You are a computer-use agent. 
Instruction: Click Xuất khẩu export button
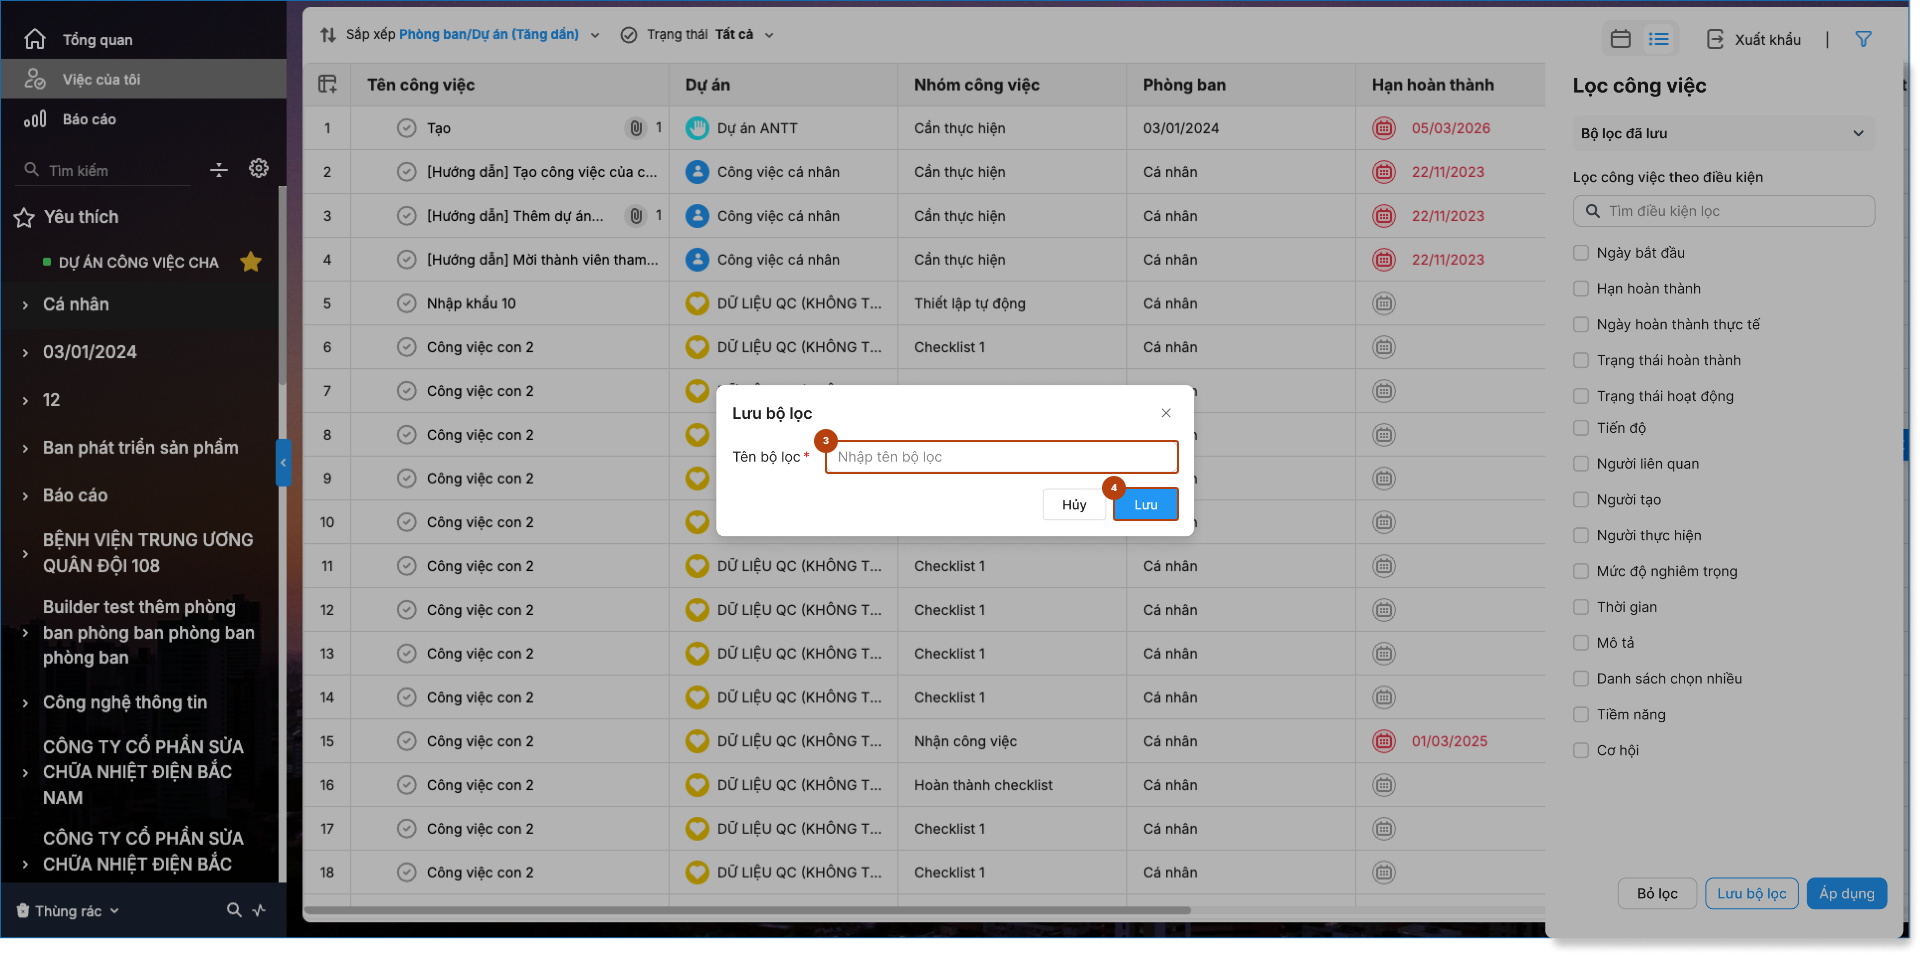click(1755, 39)
